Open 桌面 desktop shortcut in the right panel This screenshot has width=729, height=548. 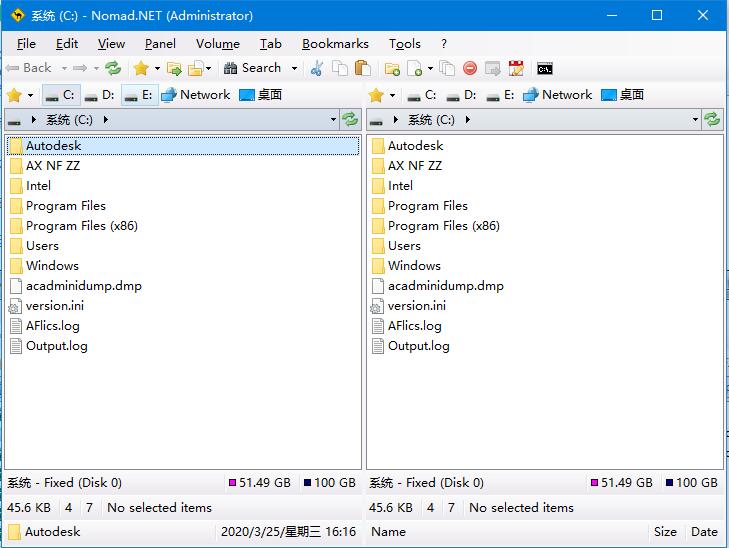point(623,95)
